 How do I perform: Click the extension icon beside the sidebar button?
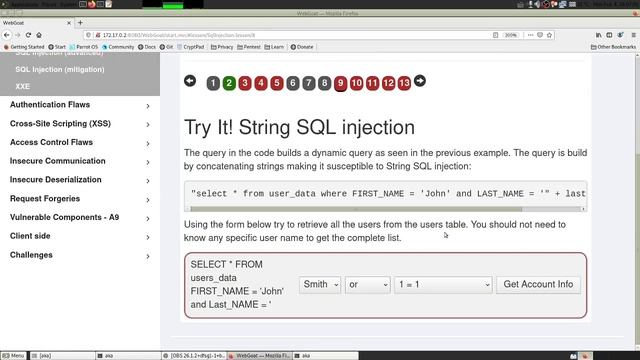pos(620,35)
